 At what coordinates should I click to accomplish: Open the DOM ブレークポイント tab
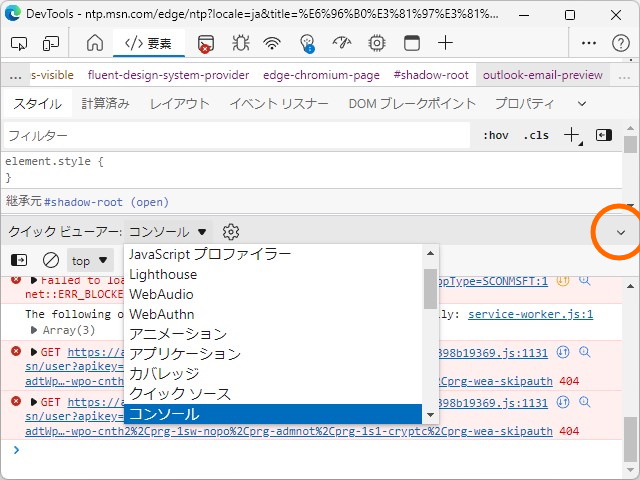pos(412,104)
